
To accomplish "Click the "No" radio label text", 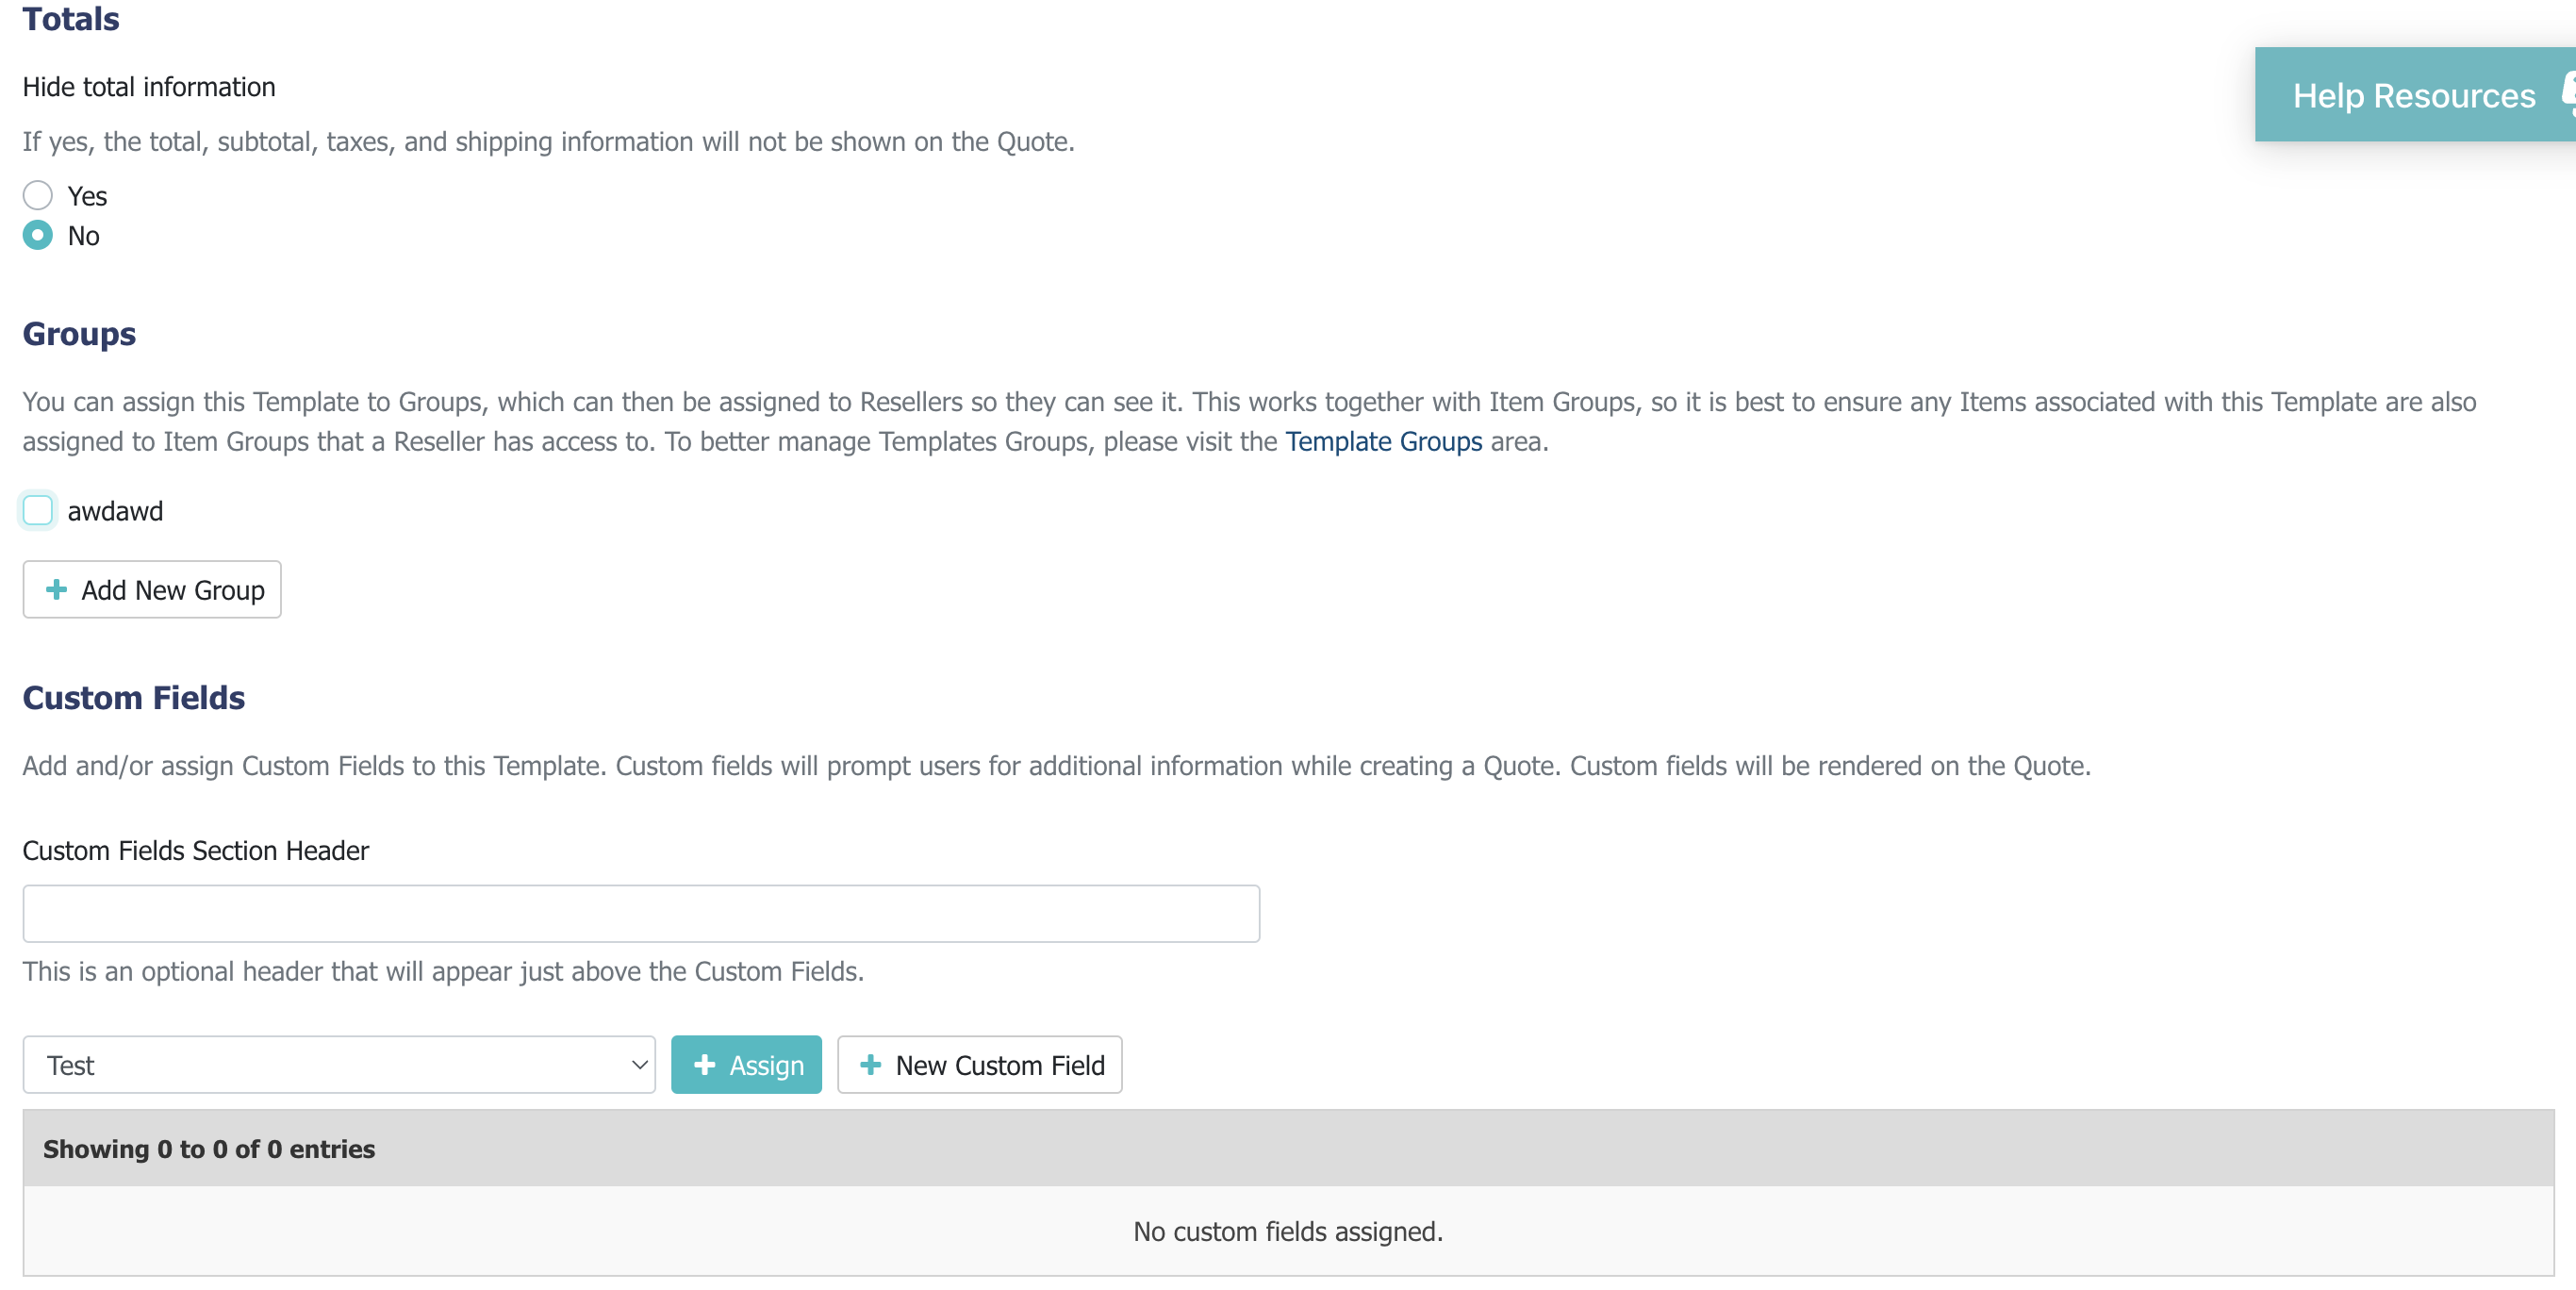I will [83, 236].
